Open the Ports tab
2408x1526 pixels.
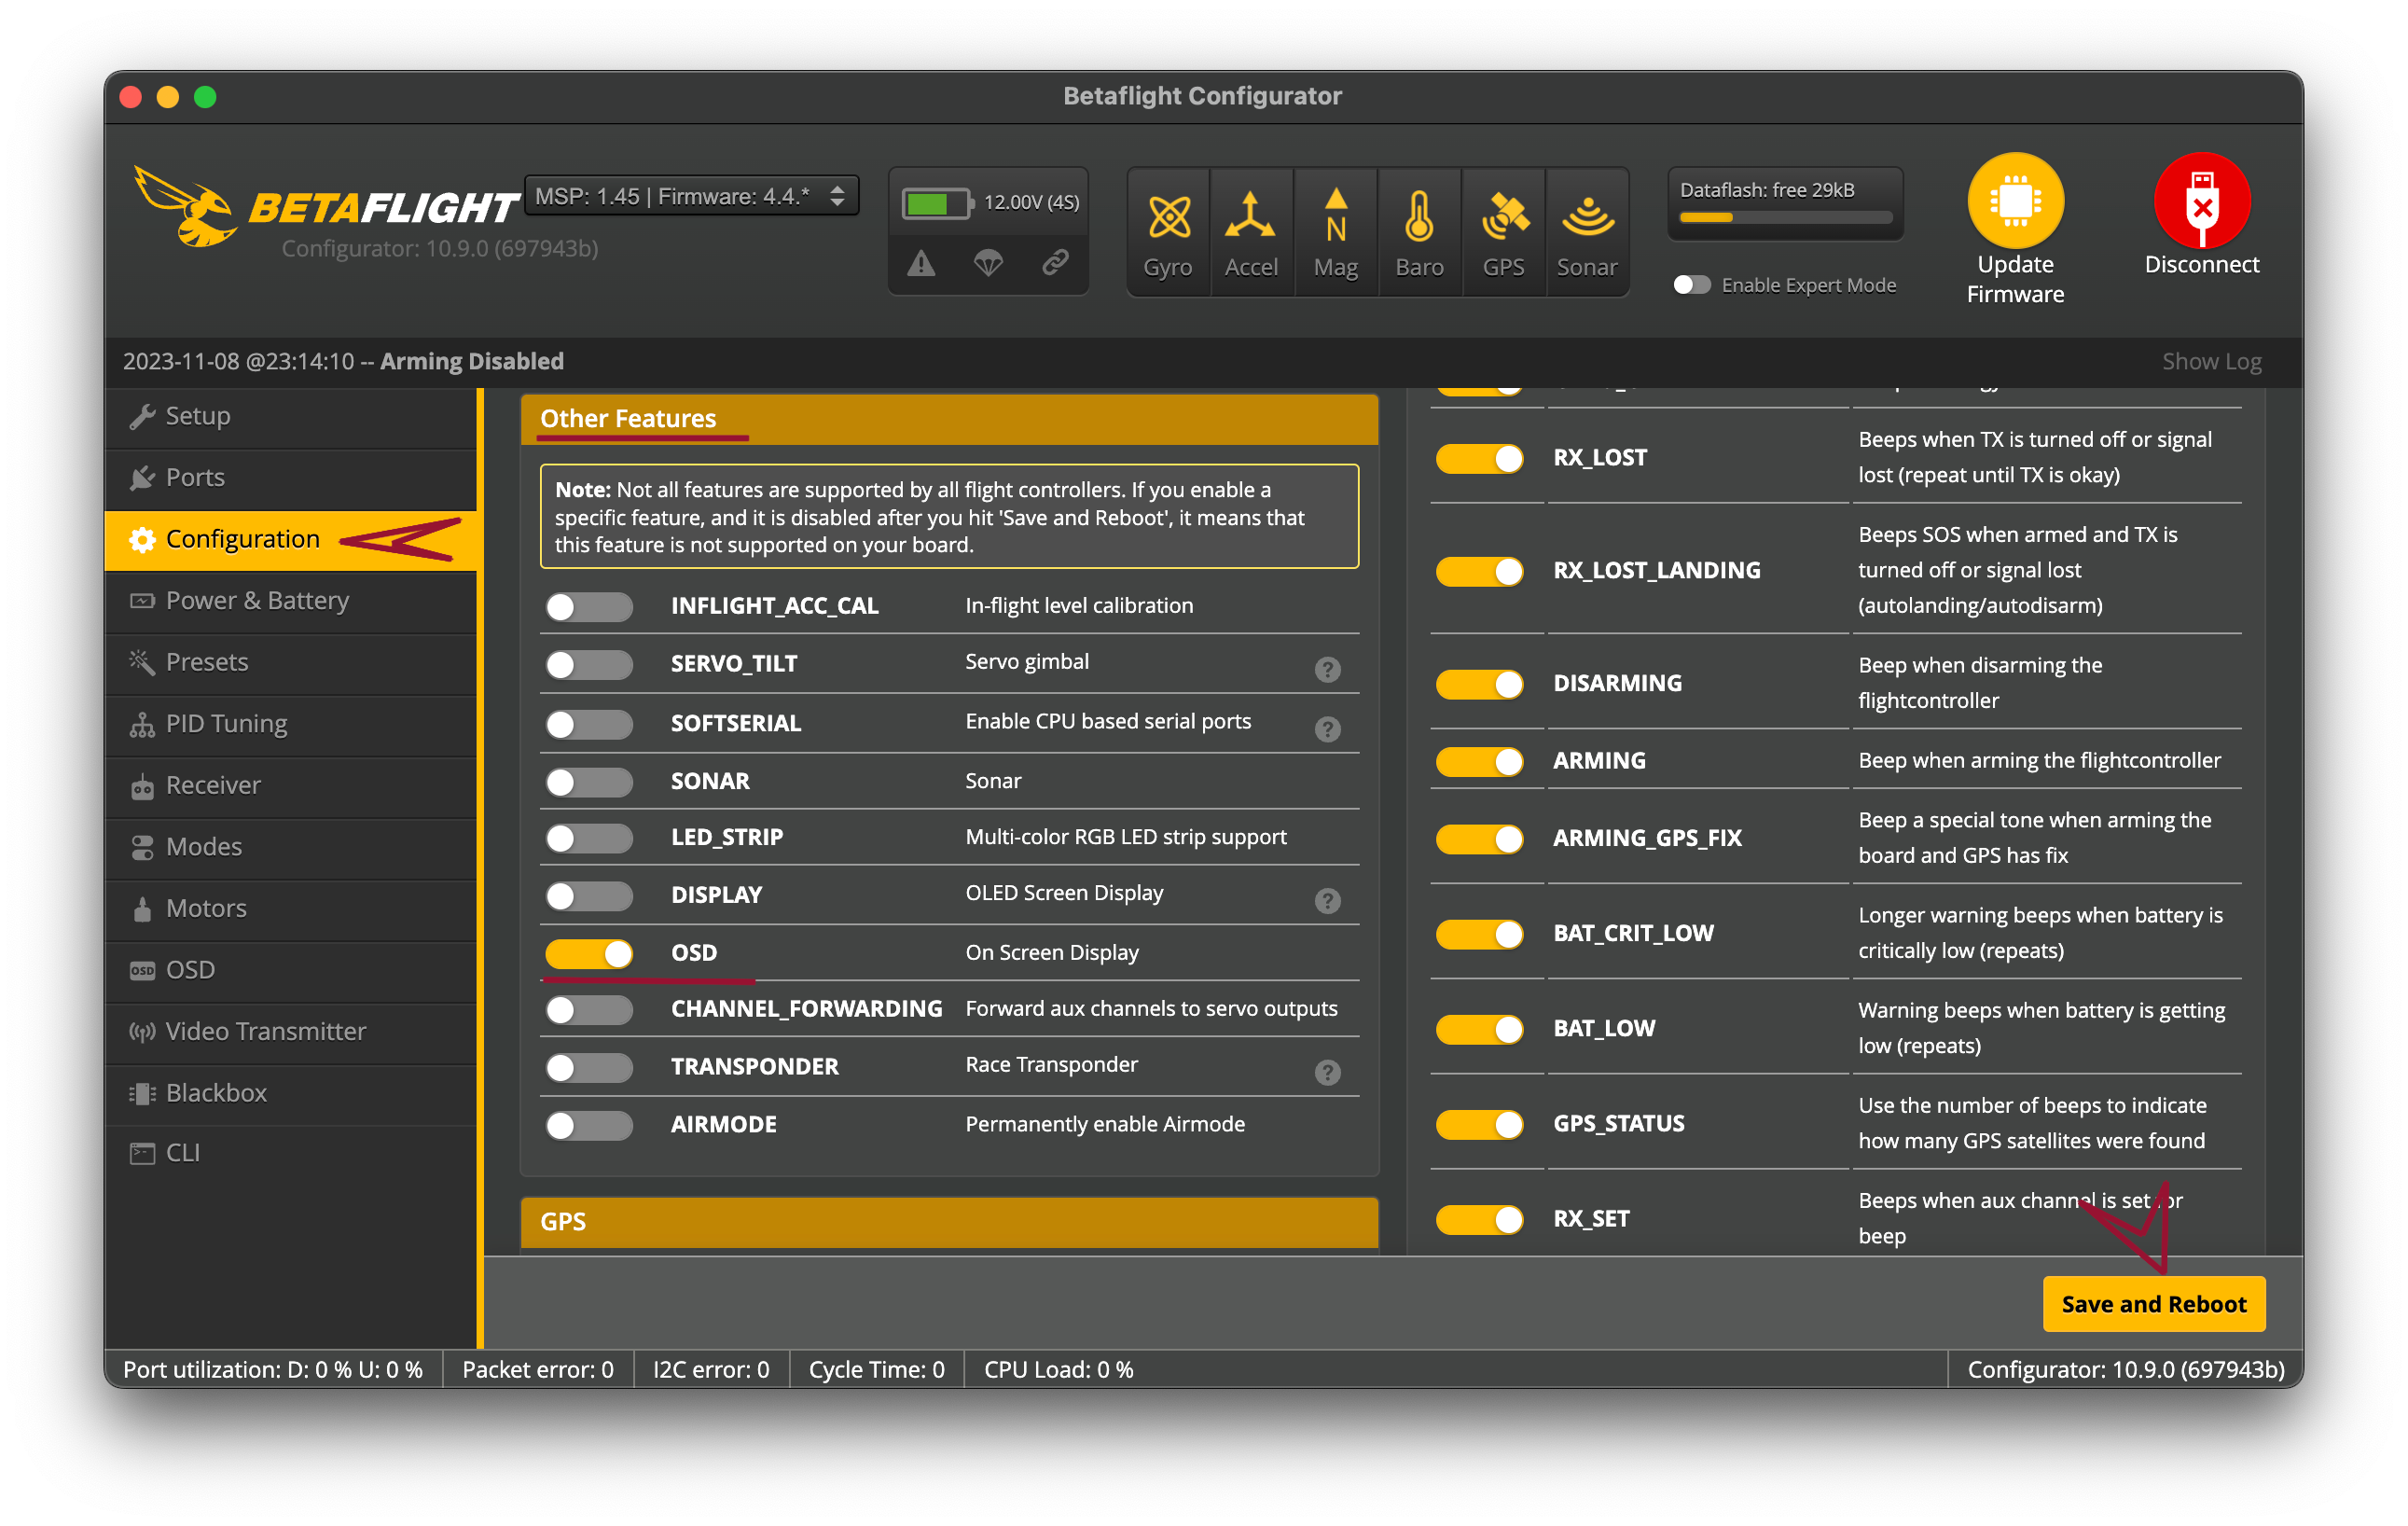point(290,478)
